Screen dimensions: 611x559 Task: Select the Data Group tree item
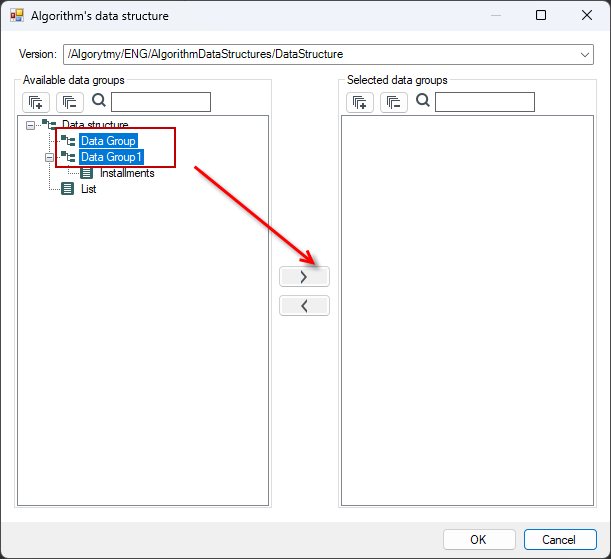pyautogui.click(x=108, y=141)
